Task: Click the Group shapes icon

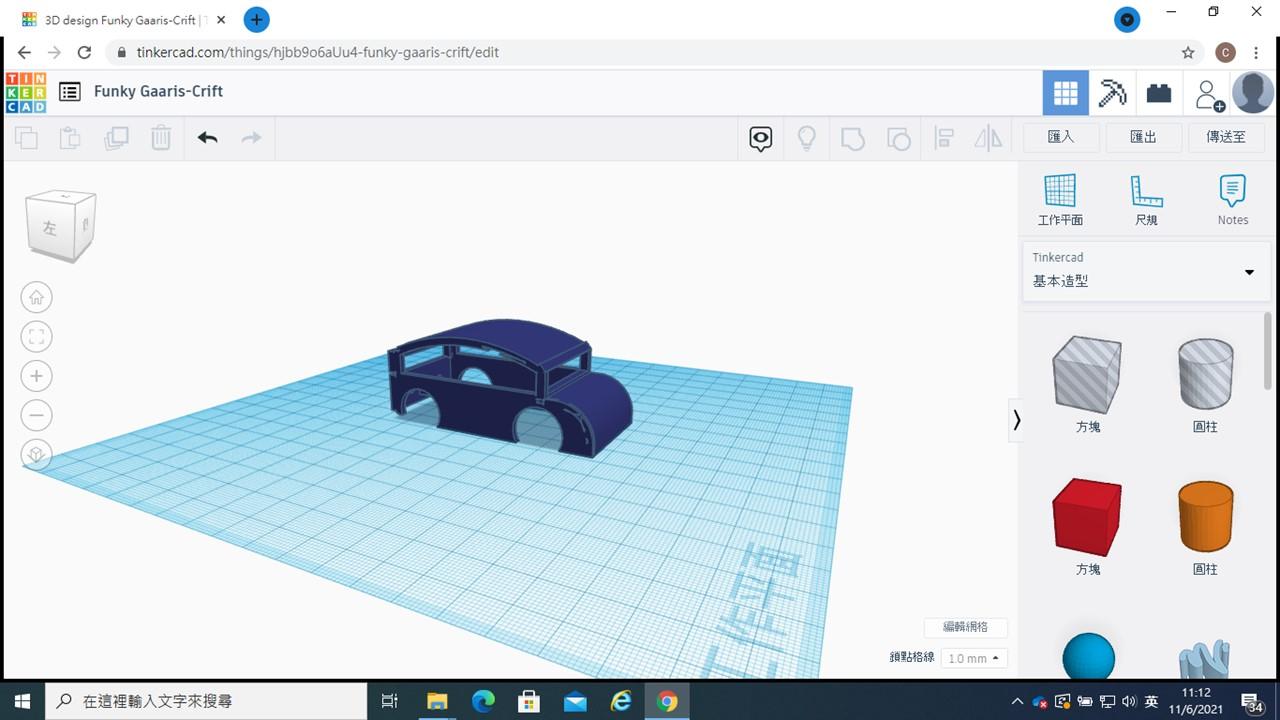Action: [853, 138]
